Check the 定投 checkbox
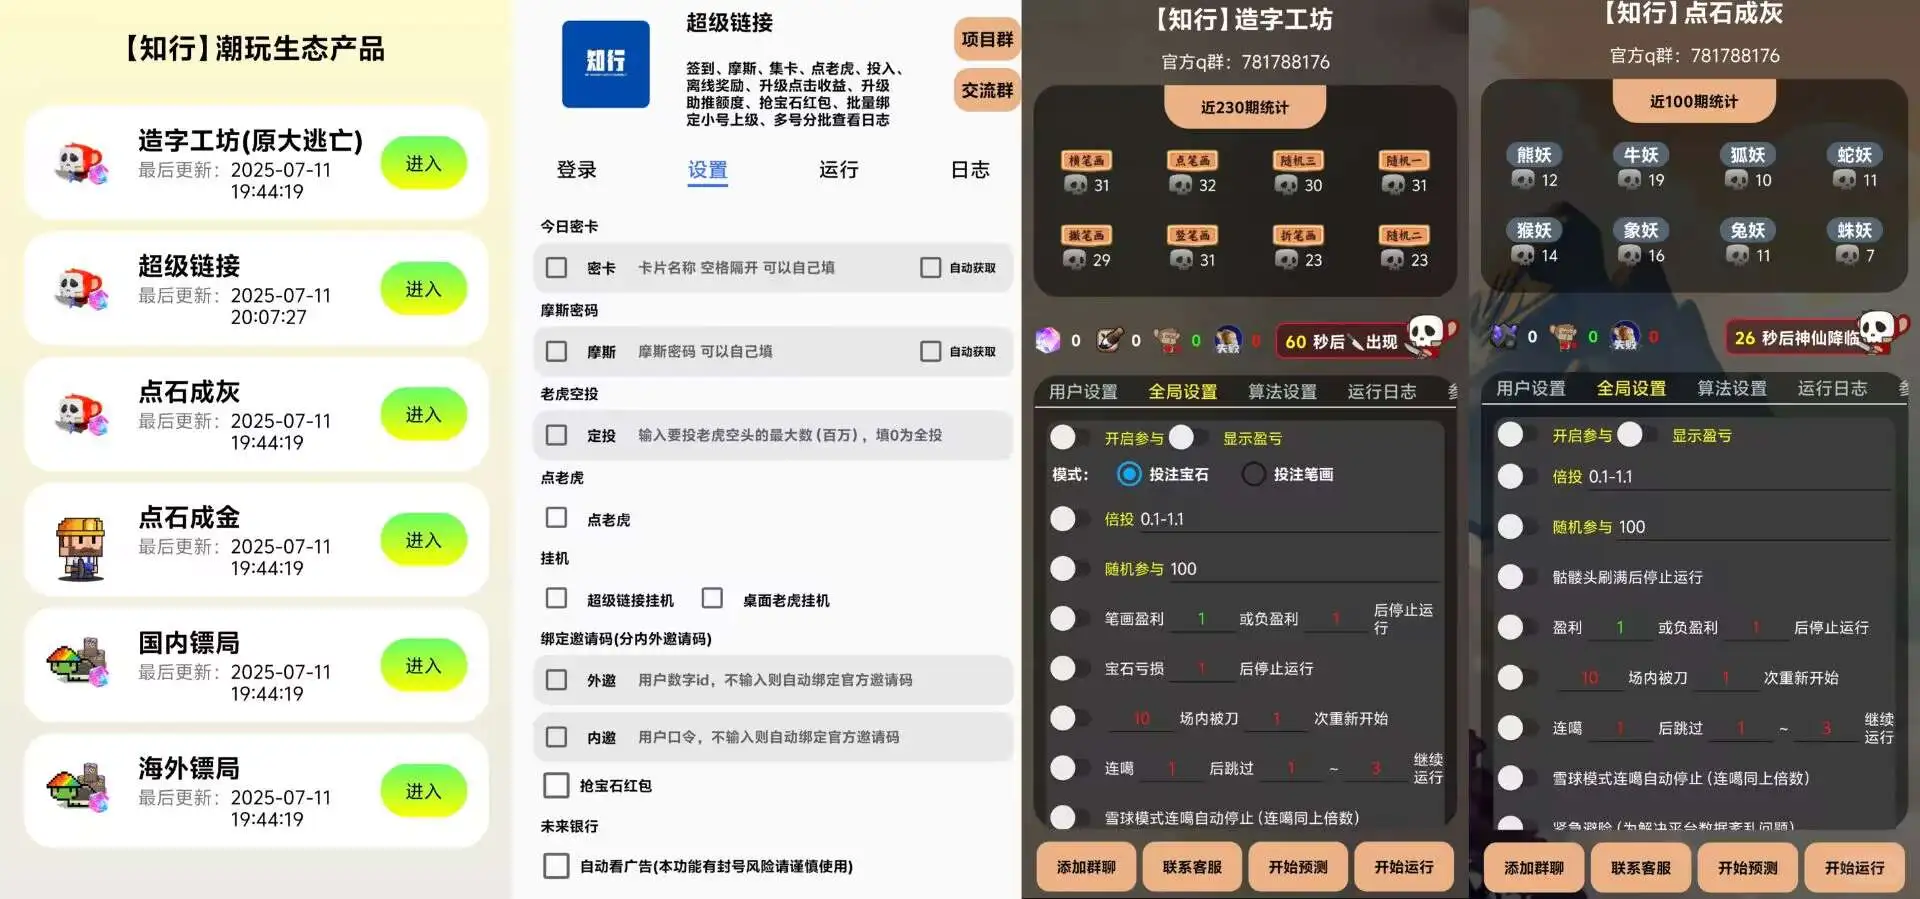 (557, 435)
